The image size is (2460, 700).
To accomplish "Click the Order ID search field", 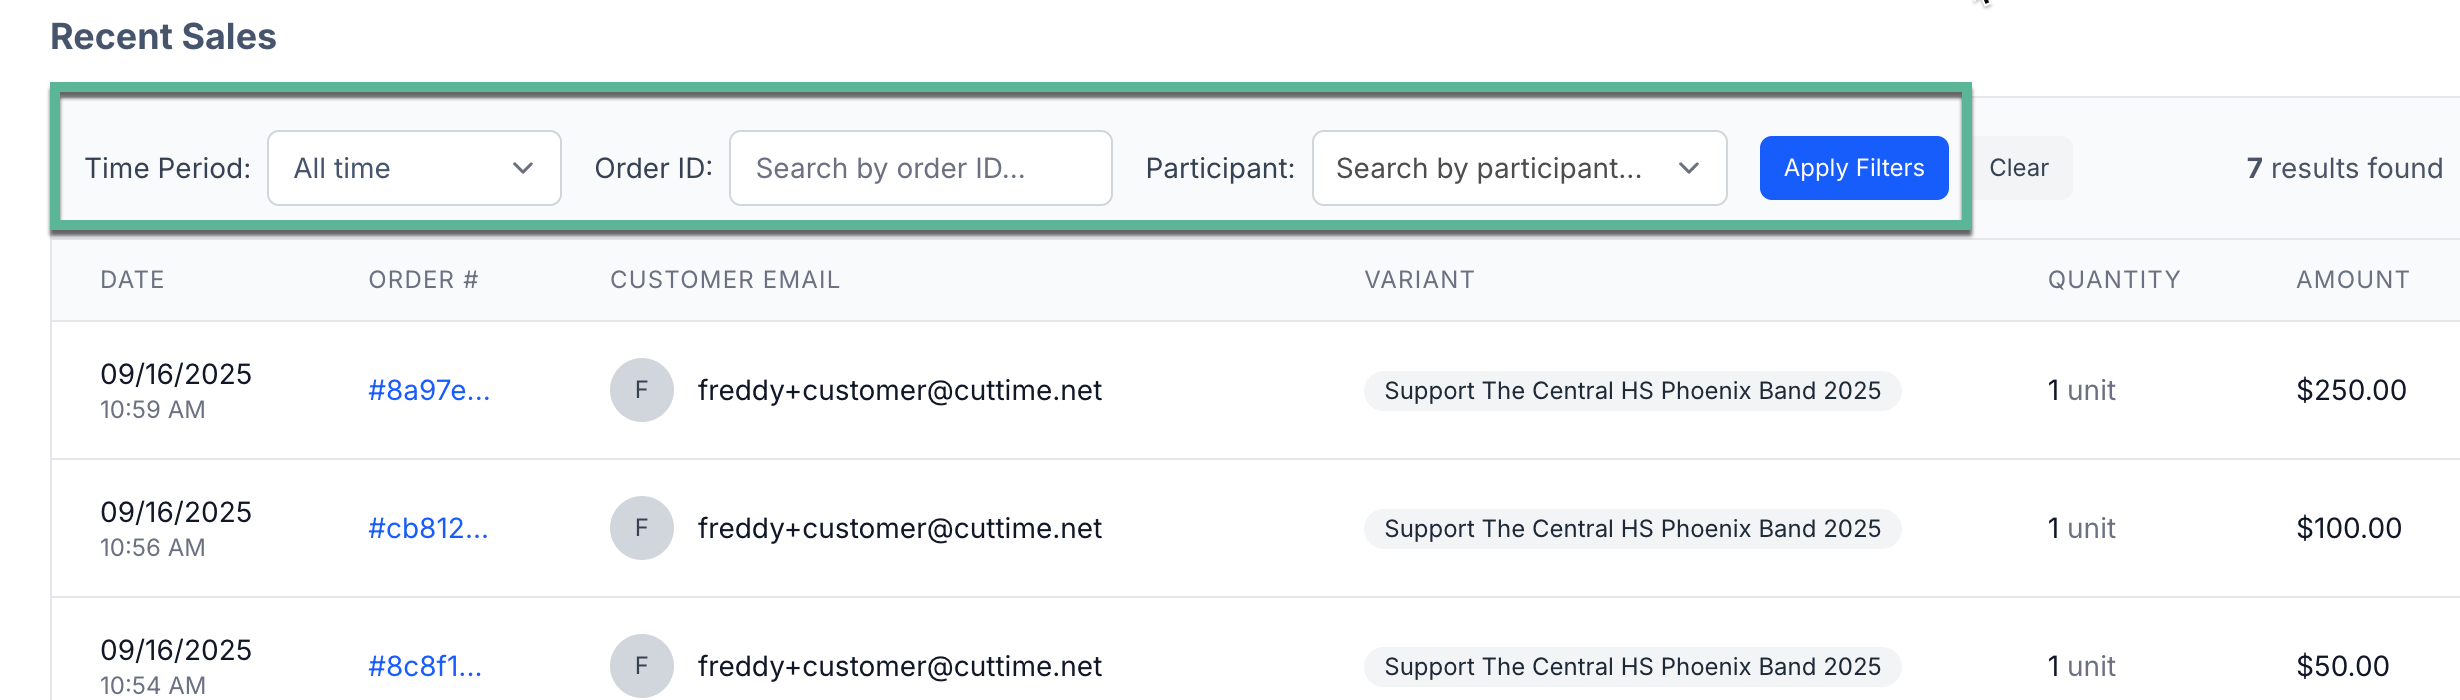I will point(920,168).
